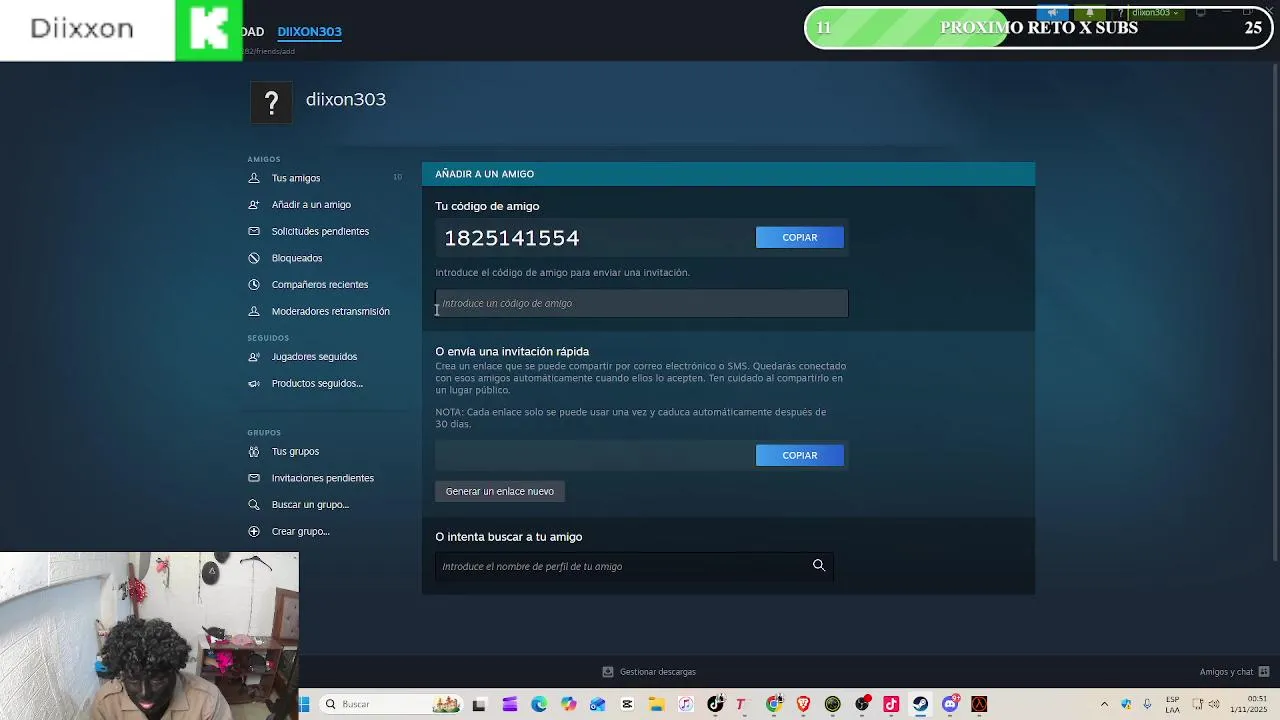Switch to Steam in the taskbar
This screenshot has width=1280, height=720.
(920, 704)
